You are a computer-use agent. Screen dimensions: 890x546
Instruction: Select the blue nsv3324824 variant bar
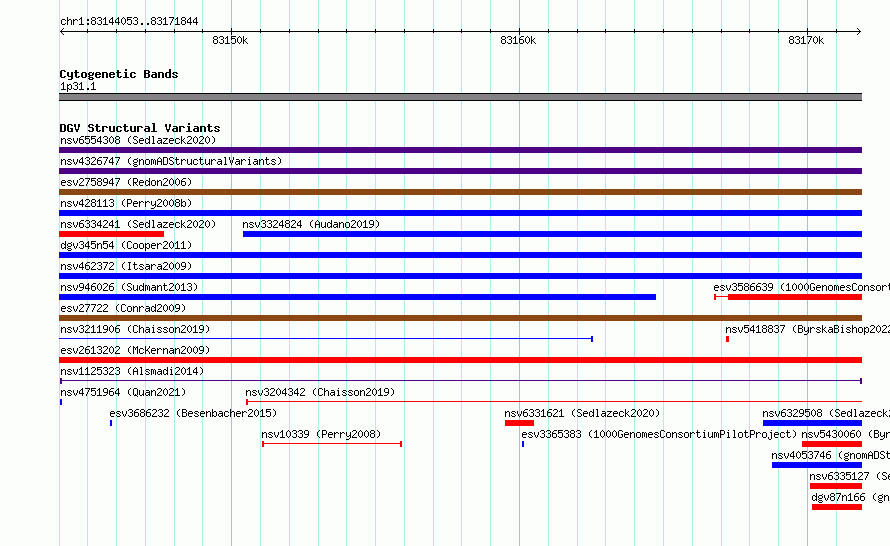pos(552,234)
